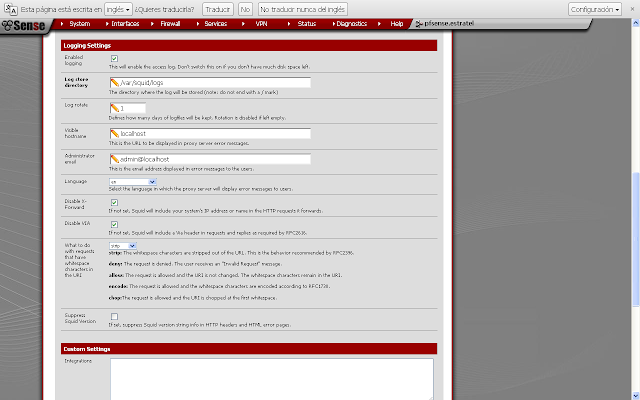The image size is (640, 400).
Task: Open the Language dropdown
Action: pyautogui.click(x=133, y=182)
